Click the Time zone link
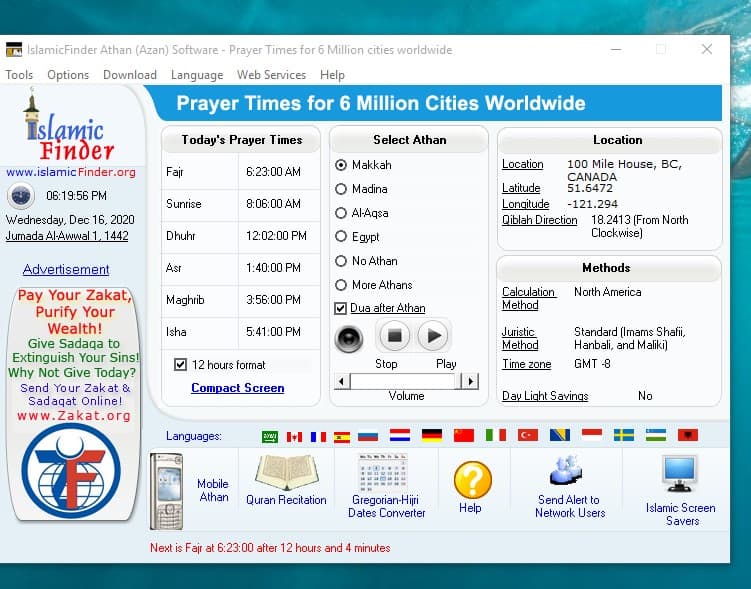Screen dimensions: 751x589 click(526, 364)
